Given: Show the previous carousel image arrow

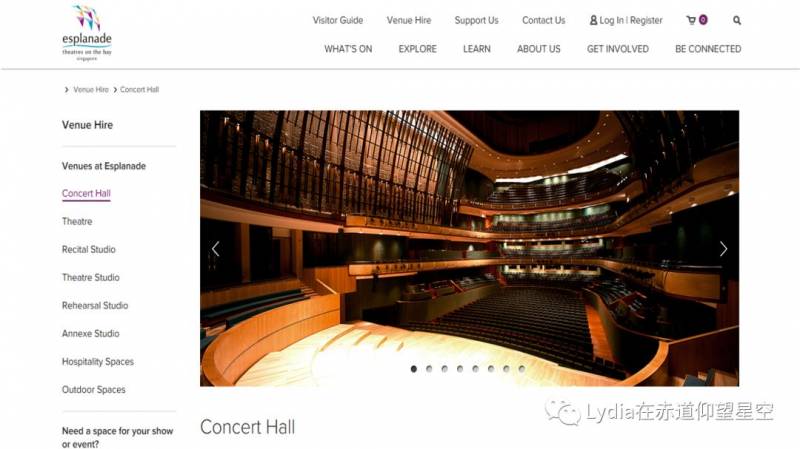Looking at the screenshot, I should pyautogui.click(x=216, y=249).
